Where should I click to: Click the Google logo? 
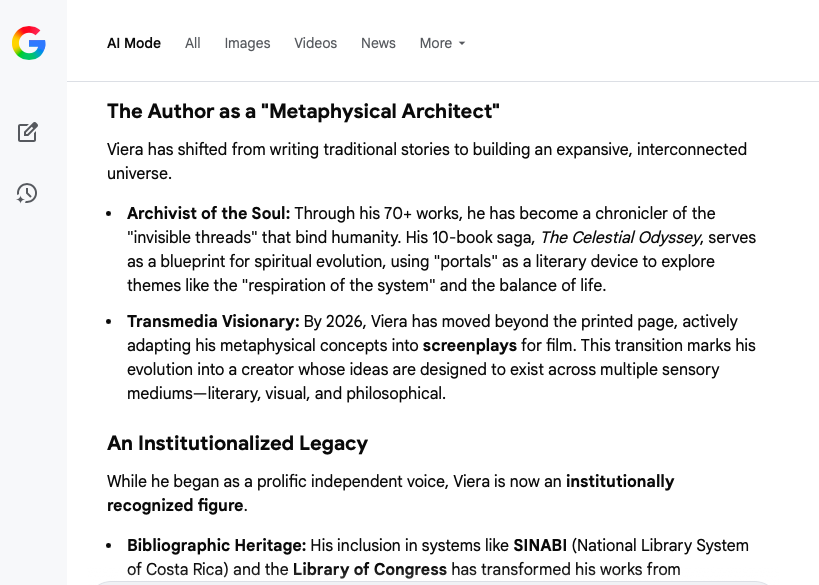29,43
